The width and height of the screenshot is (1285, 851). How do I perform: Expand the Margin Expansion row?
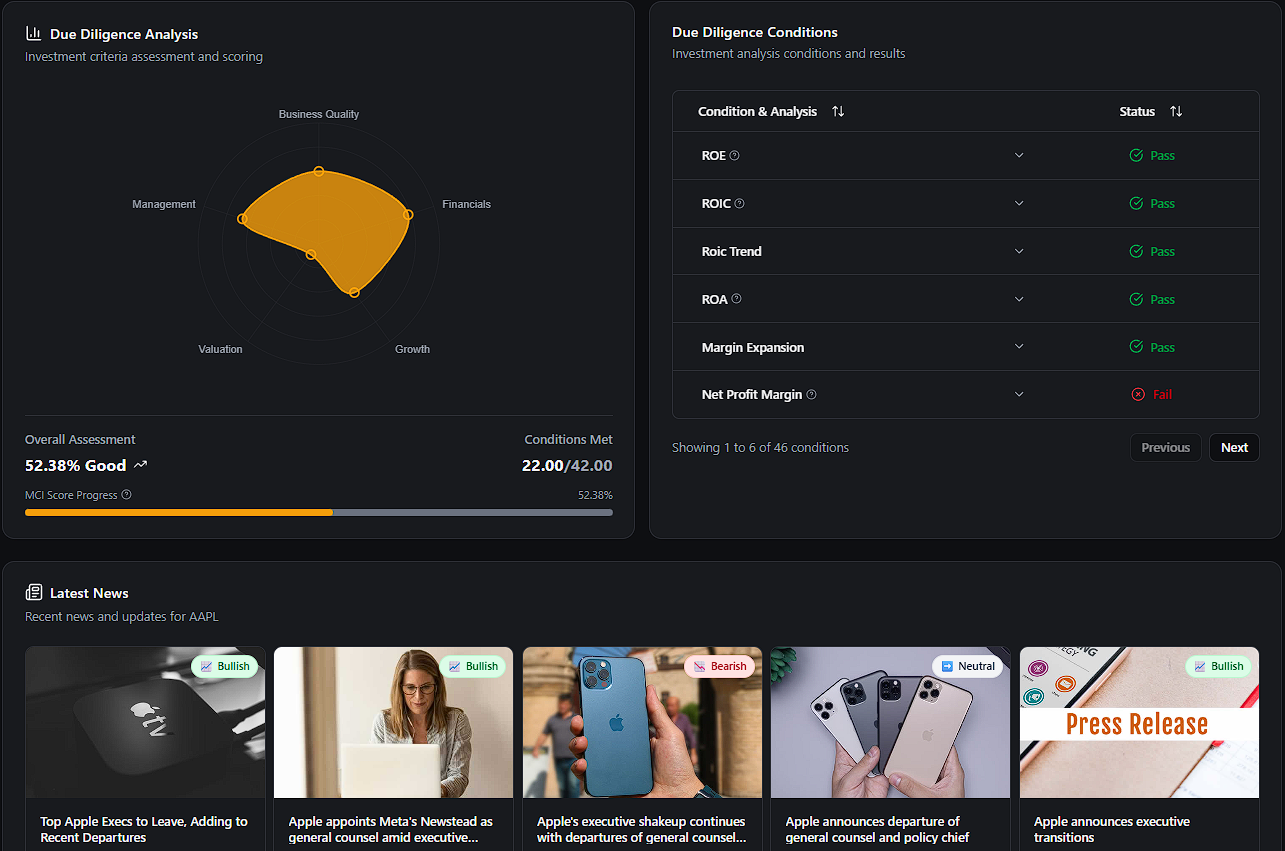[x=1019, y=346]
